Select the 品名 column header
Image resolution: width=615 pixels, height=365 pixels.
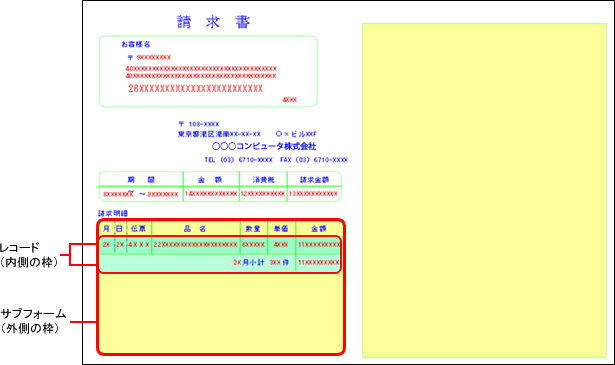point(195,229)
